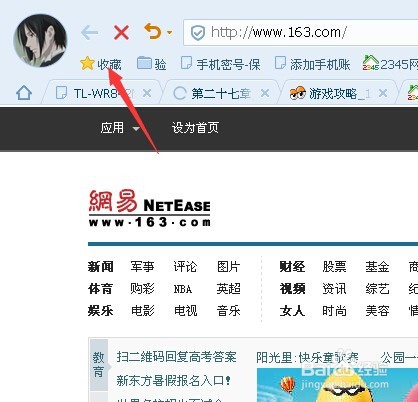Click the user avatar picture

tap(40, 40)
